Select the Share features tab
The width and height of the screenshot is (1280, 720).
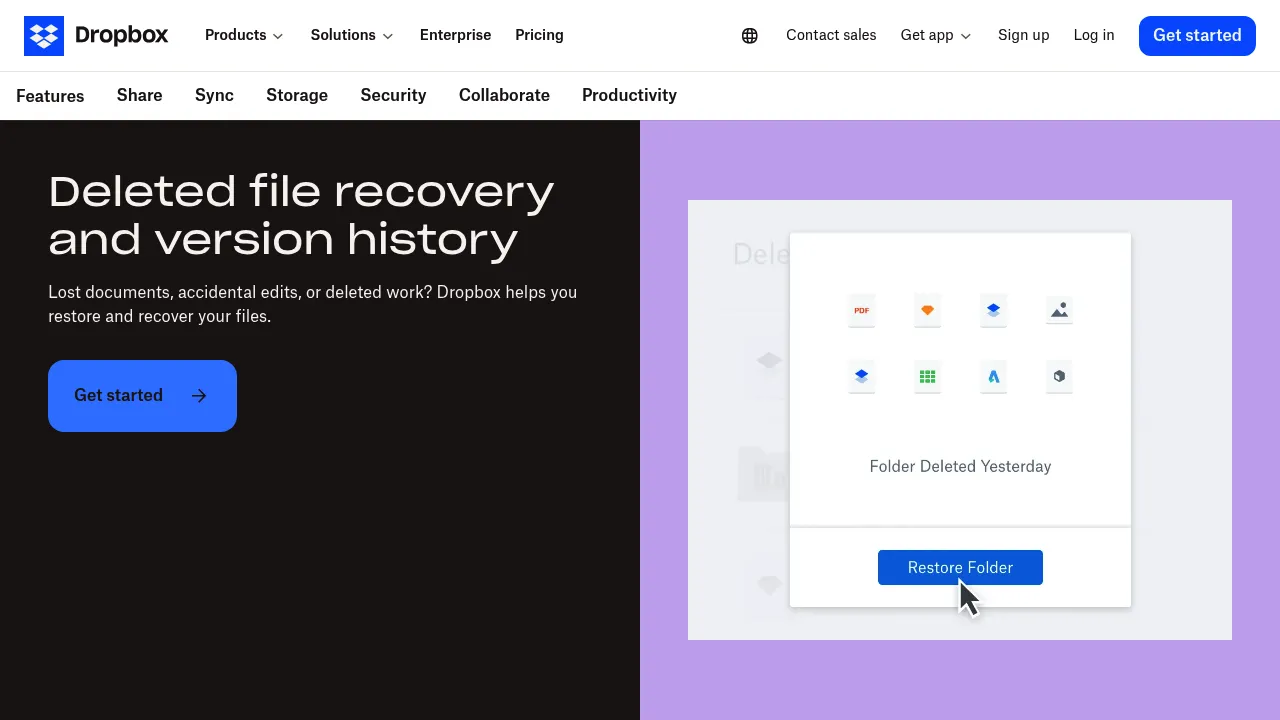pos(140,95)
